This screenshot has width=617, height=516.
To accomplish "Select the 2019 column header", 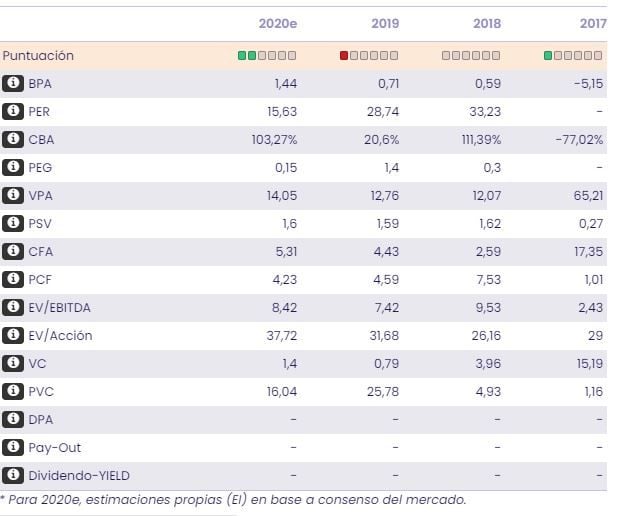I will point(385,21).
